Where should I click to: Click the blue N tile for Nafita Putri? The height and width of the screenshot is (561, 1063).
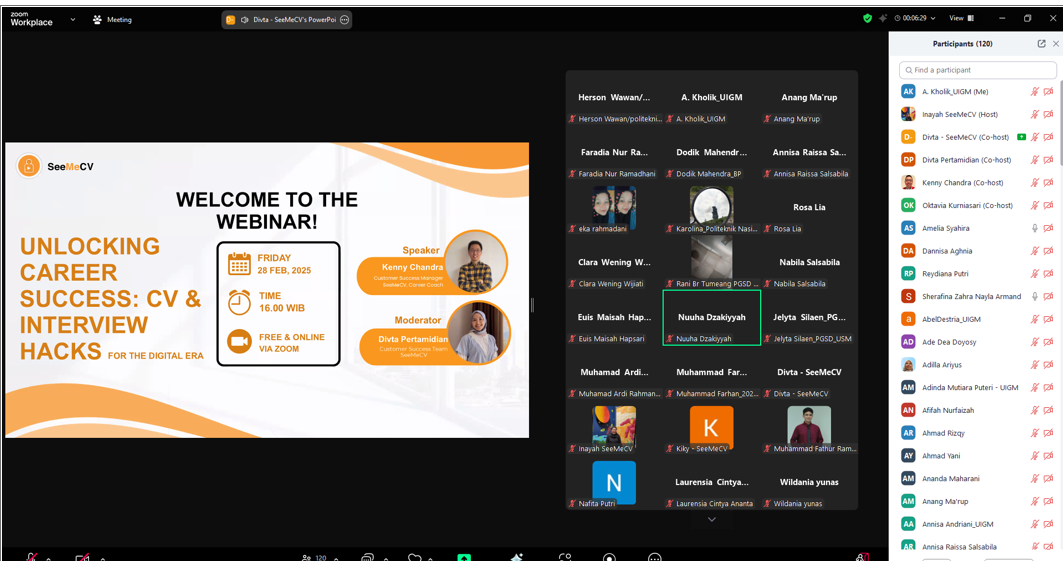click(614, 483)
